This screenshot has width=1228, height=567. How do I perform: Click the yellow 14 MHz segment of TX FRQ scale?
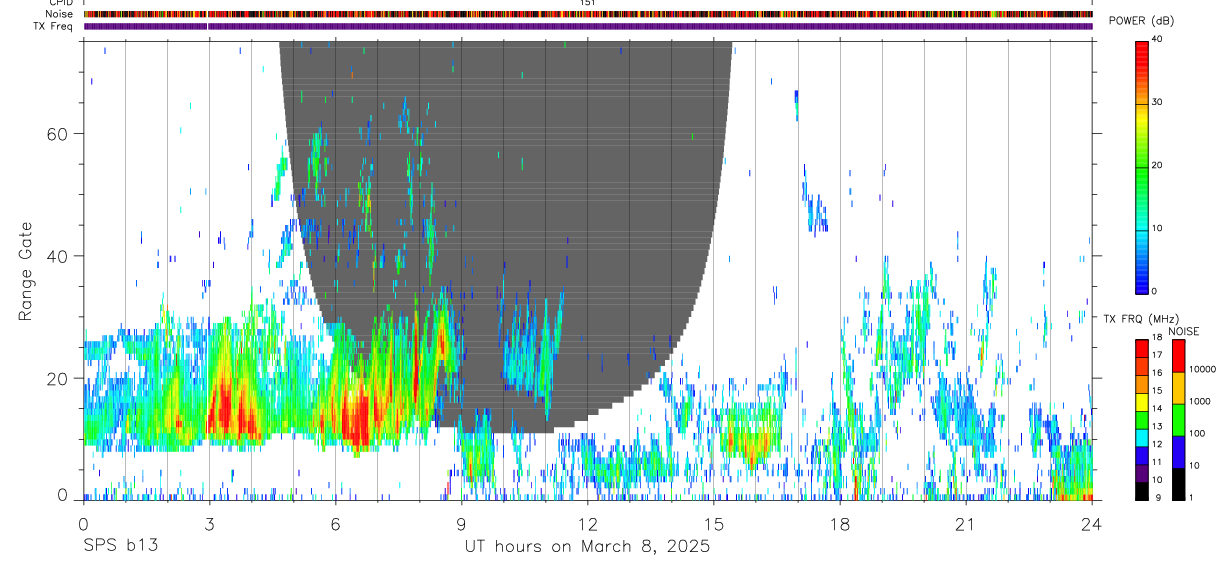1142,402
